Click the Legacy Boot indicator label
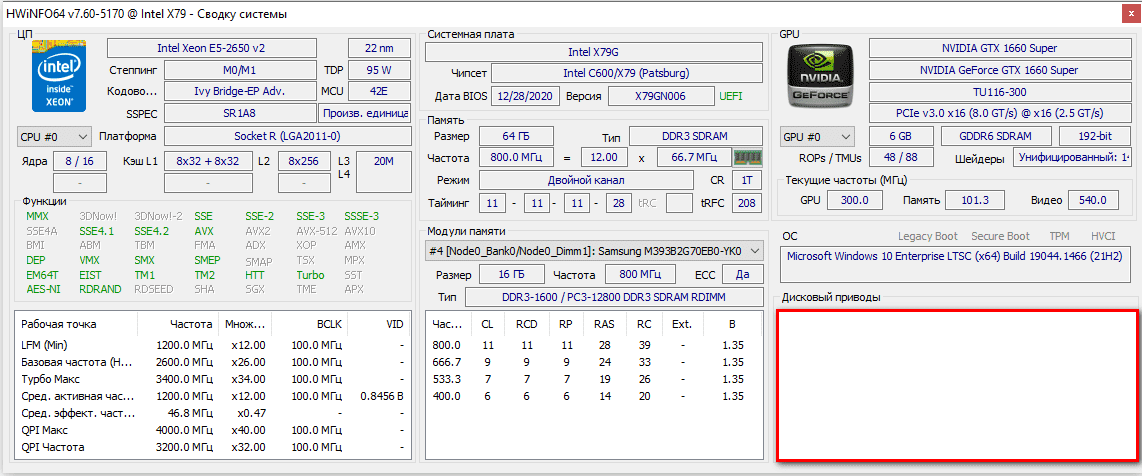This screenshot has width=1142, height=476. (929, 237)
